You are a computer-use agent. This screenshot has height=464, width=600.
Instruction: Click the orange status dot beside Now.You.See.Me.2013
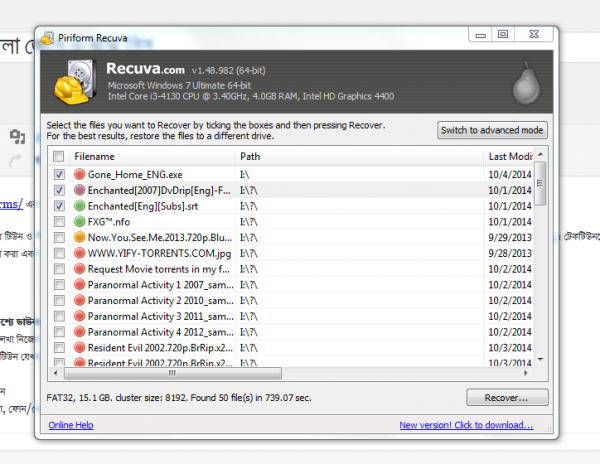coord(79,237)
